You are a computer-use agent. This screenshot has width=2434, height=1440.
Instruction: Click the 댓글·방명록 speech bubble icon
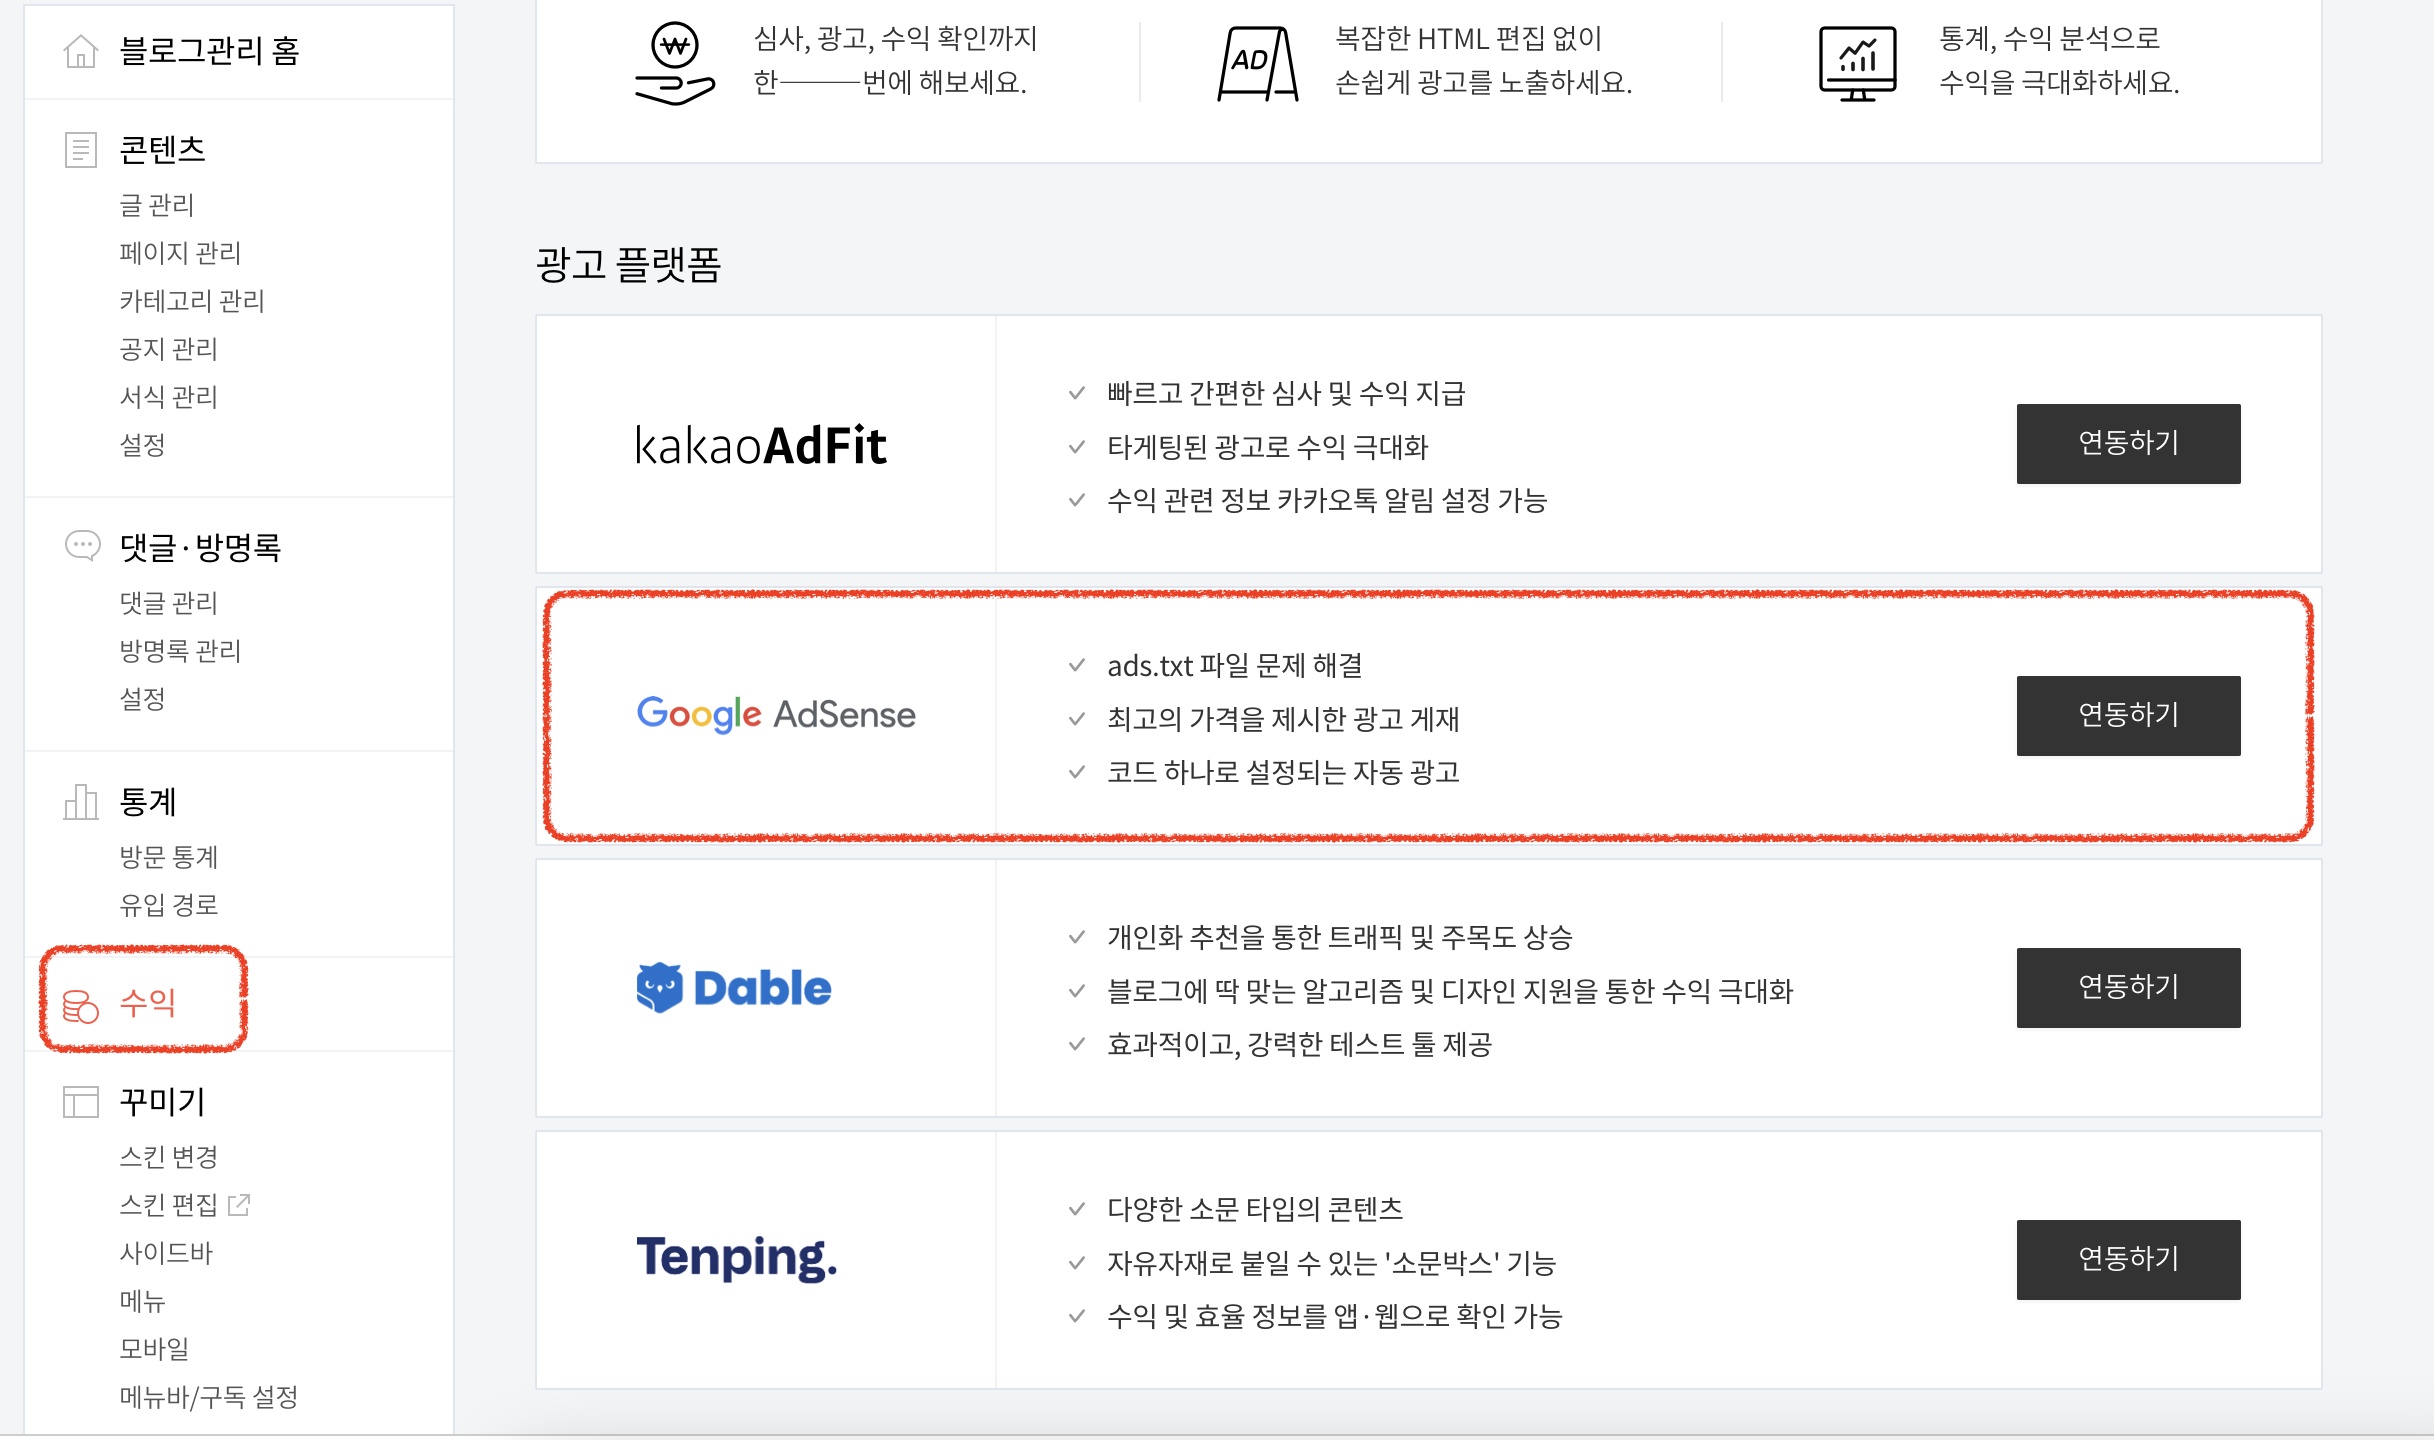pyautogui.click(x=82, y=546)
